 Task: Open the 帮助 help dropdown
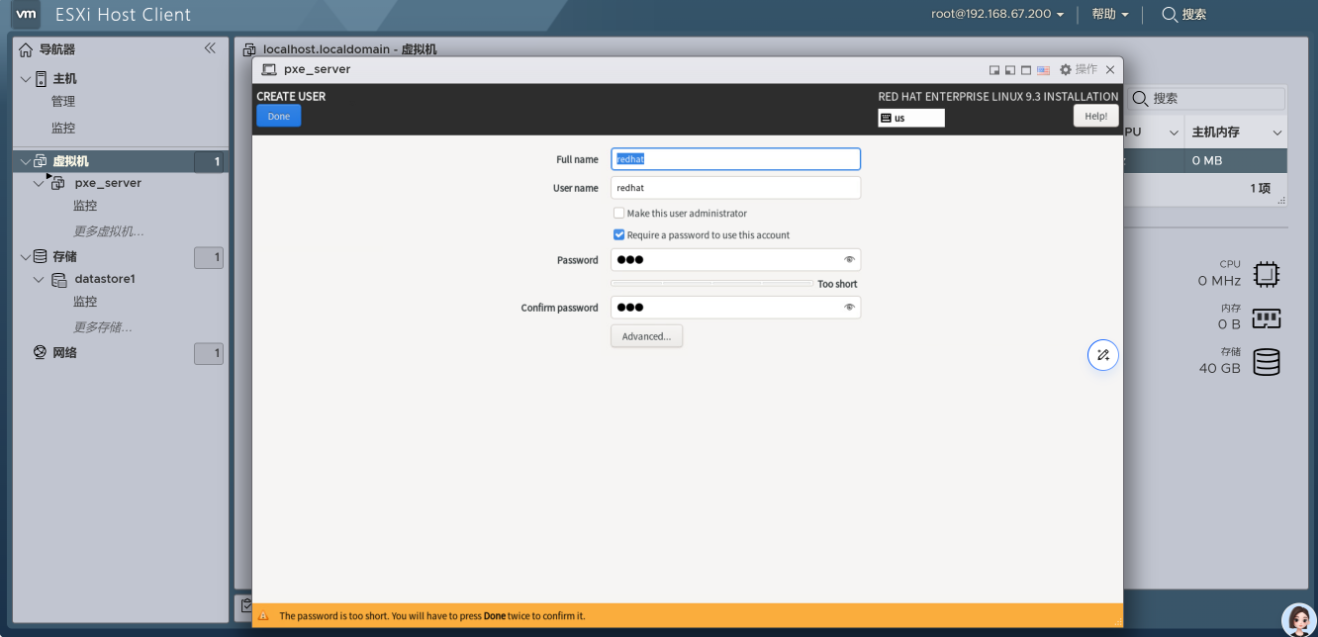point(1110,15)
